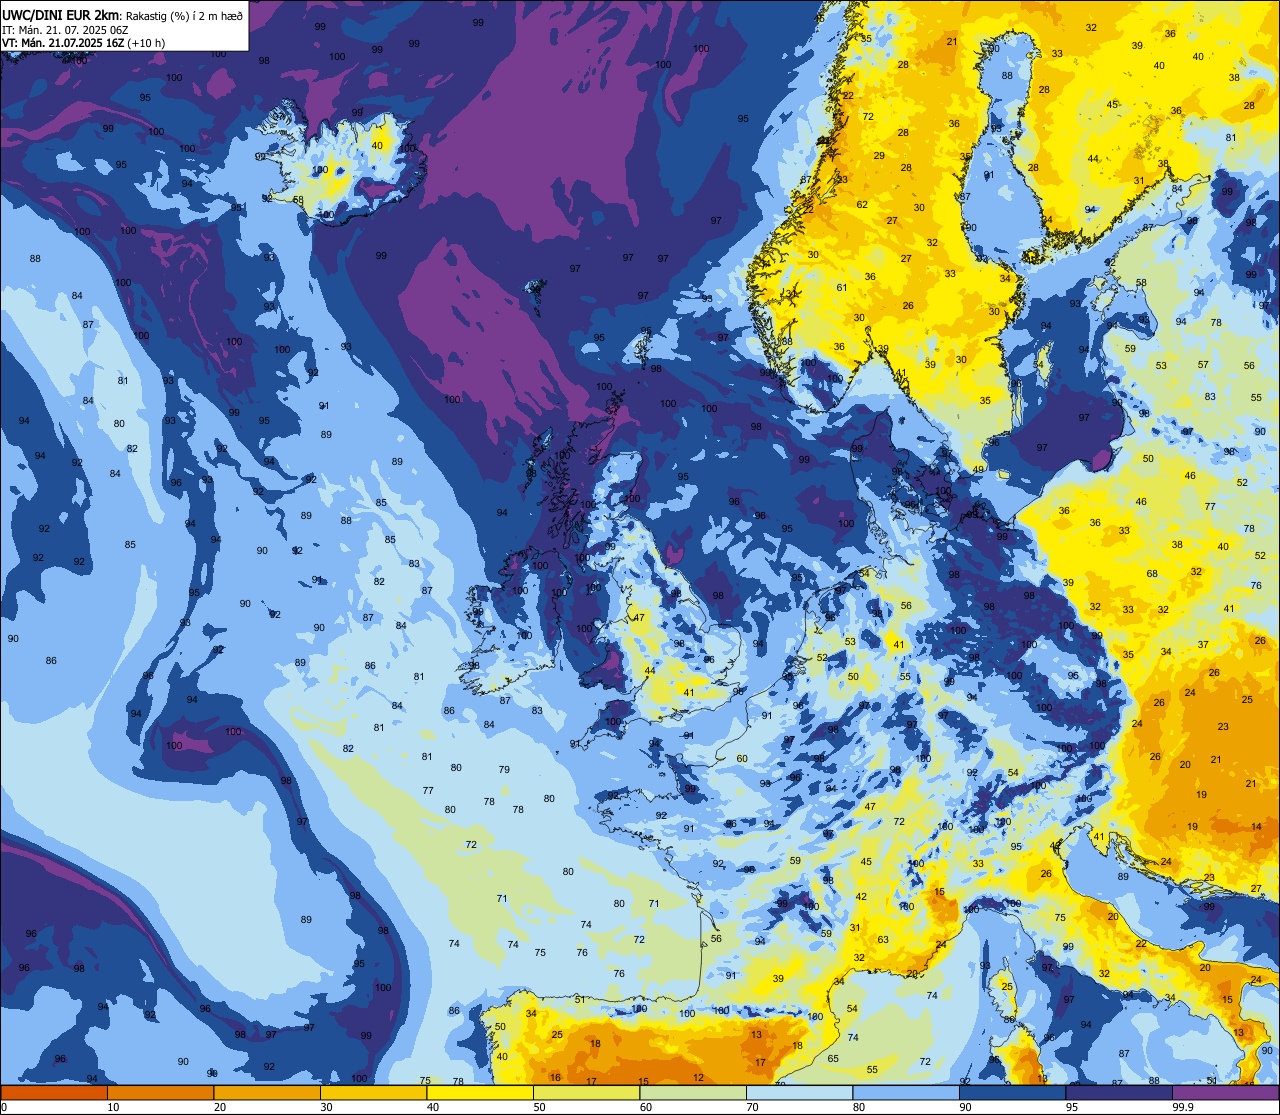This screenshot has width=1280, height=1115.
Task: Click the 90–95% dark blue legend segment
Action: pos(1012,1093)
